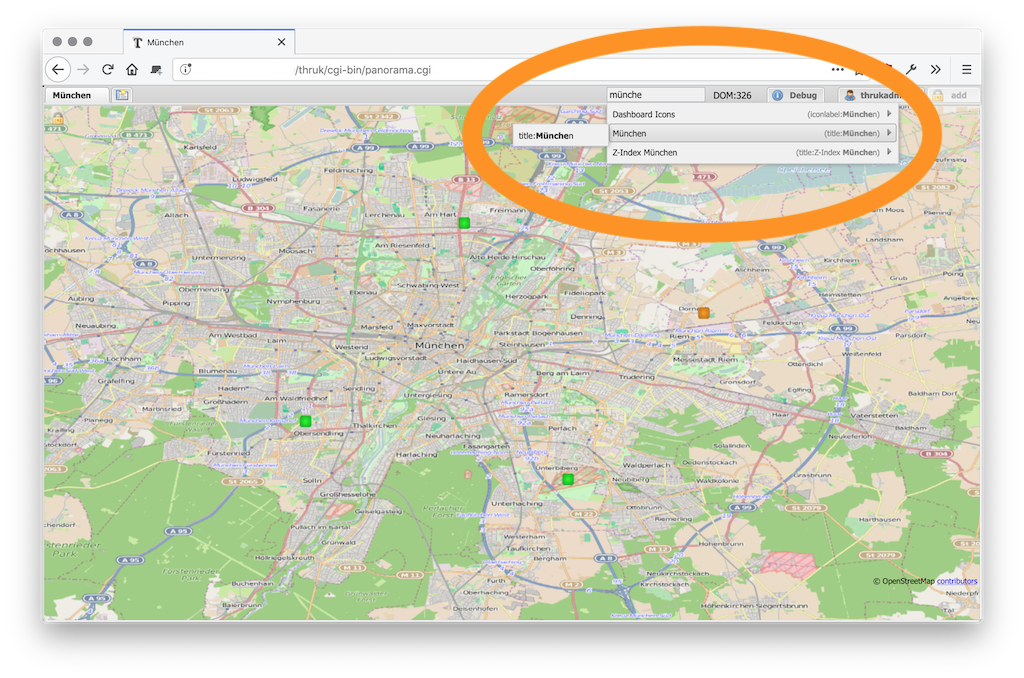Expand the Dashboard Icons result submenu arrow
The width and height of the screenshot is (1024, 678).
(x=889, y=114)
